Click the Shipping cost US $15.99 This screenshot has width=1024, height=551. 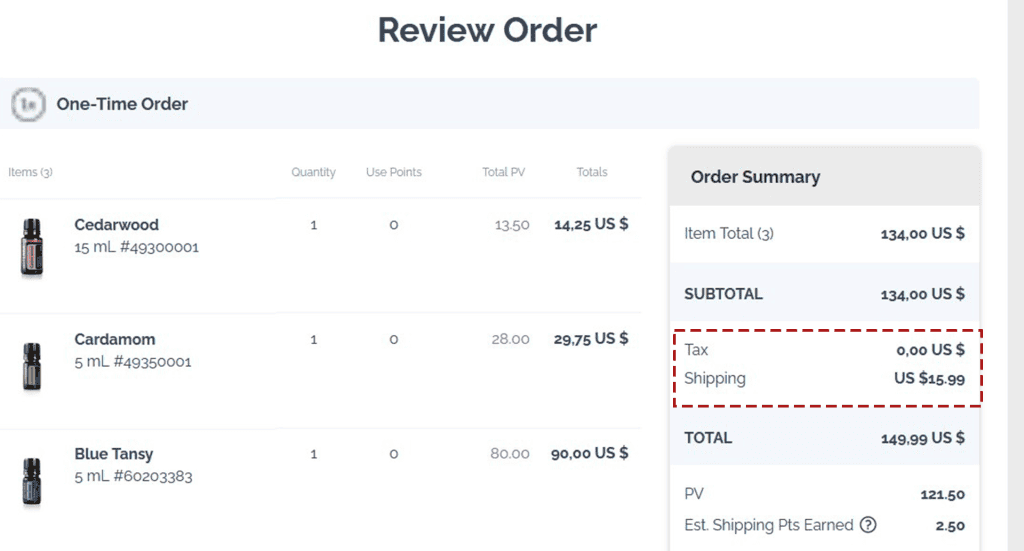(929, 379)
